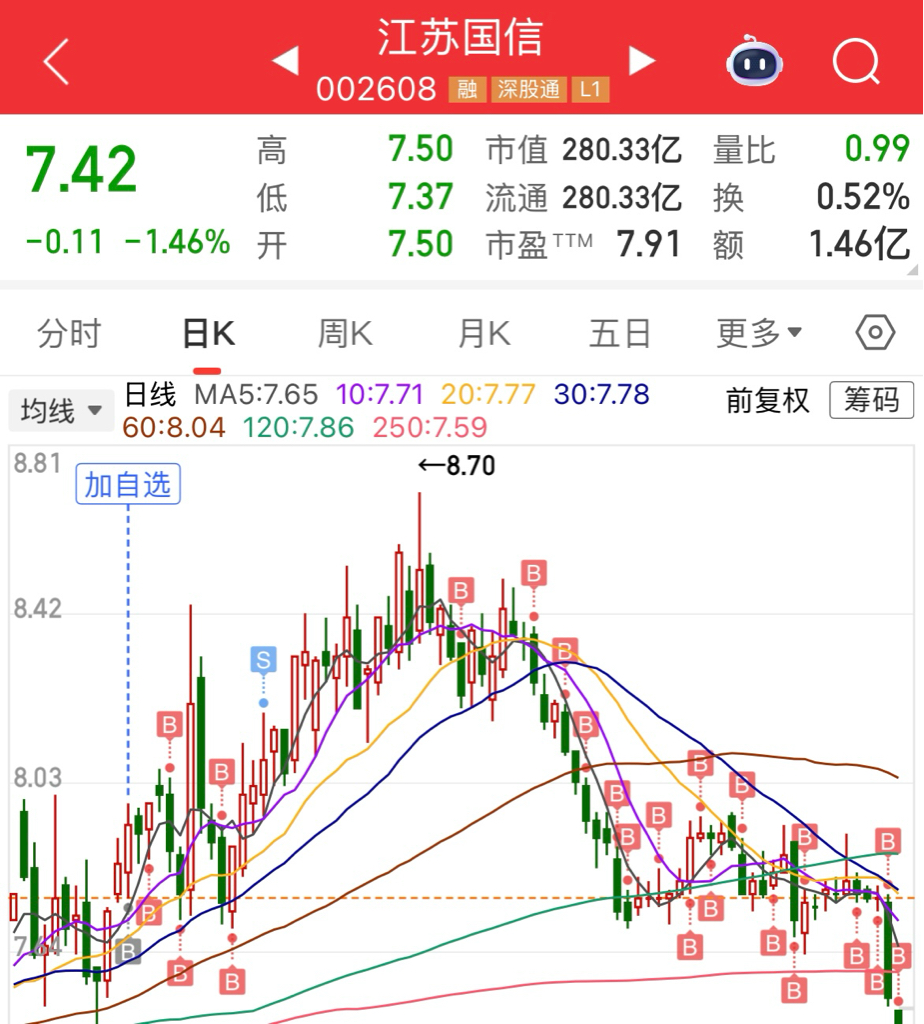Expand the 更多 period dropdown

pyautogui.click(x=759, y=333)
